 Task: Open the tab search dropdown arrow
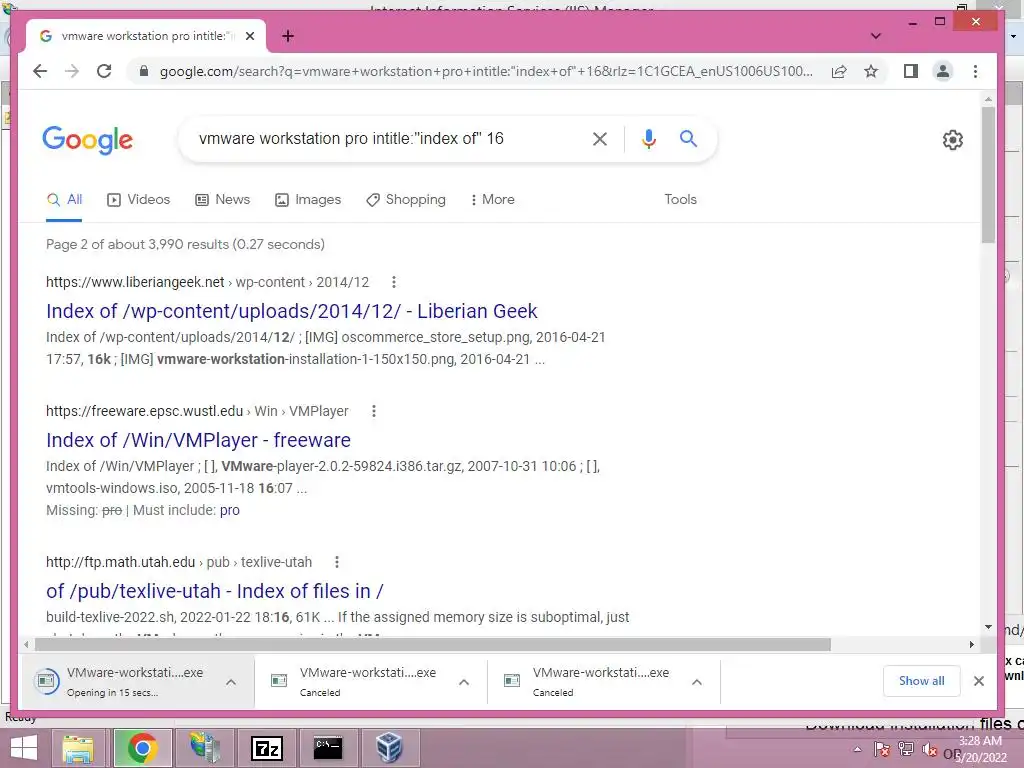coord(876,36)
